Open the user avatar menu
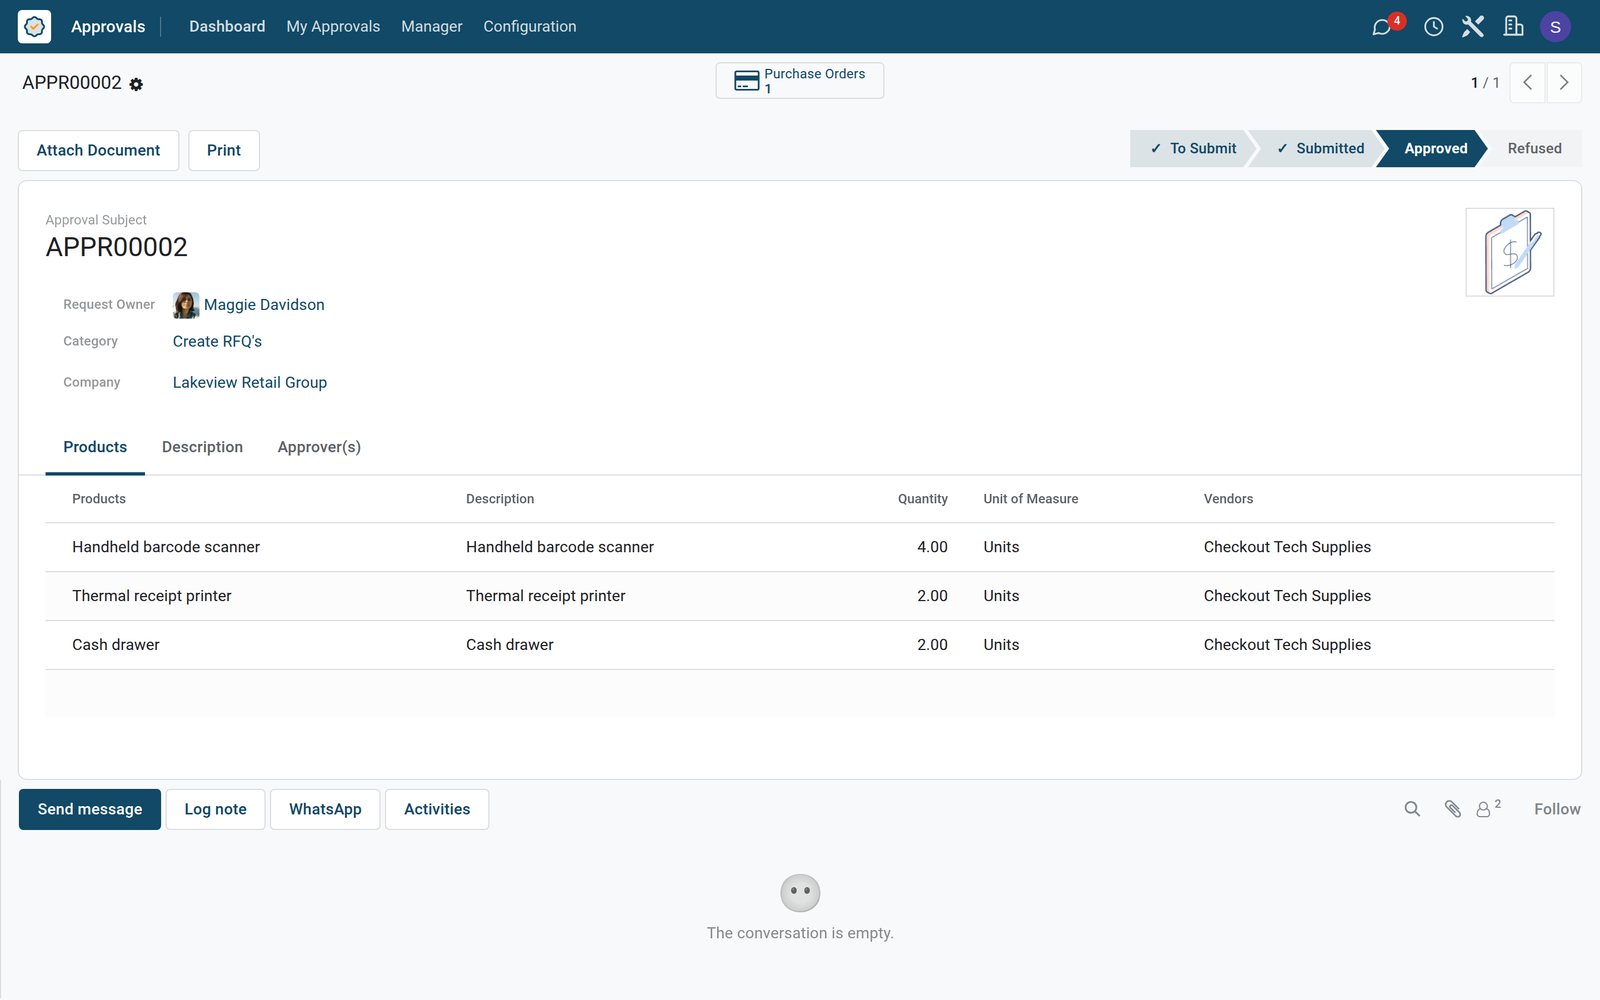Viewport: 1600px width, 1000px height. (x=1555, y=27)
